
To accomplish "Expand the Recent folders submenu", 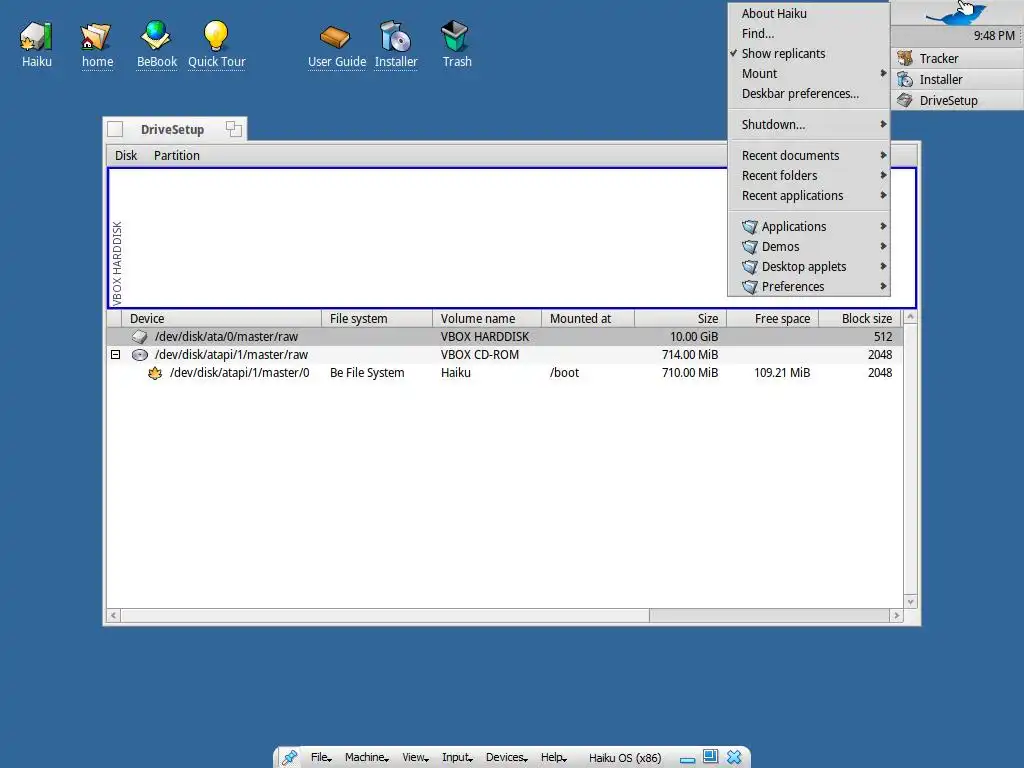I will tap(808, 176).
